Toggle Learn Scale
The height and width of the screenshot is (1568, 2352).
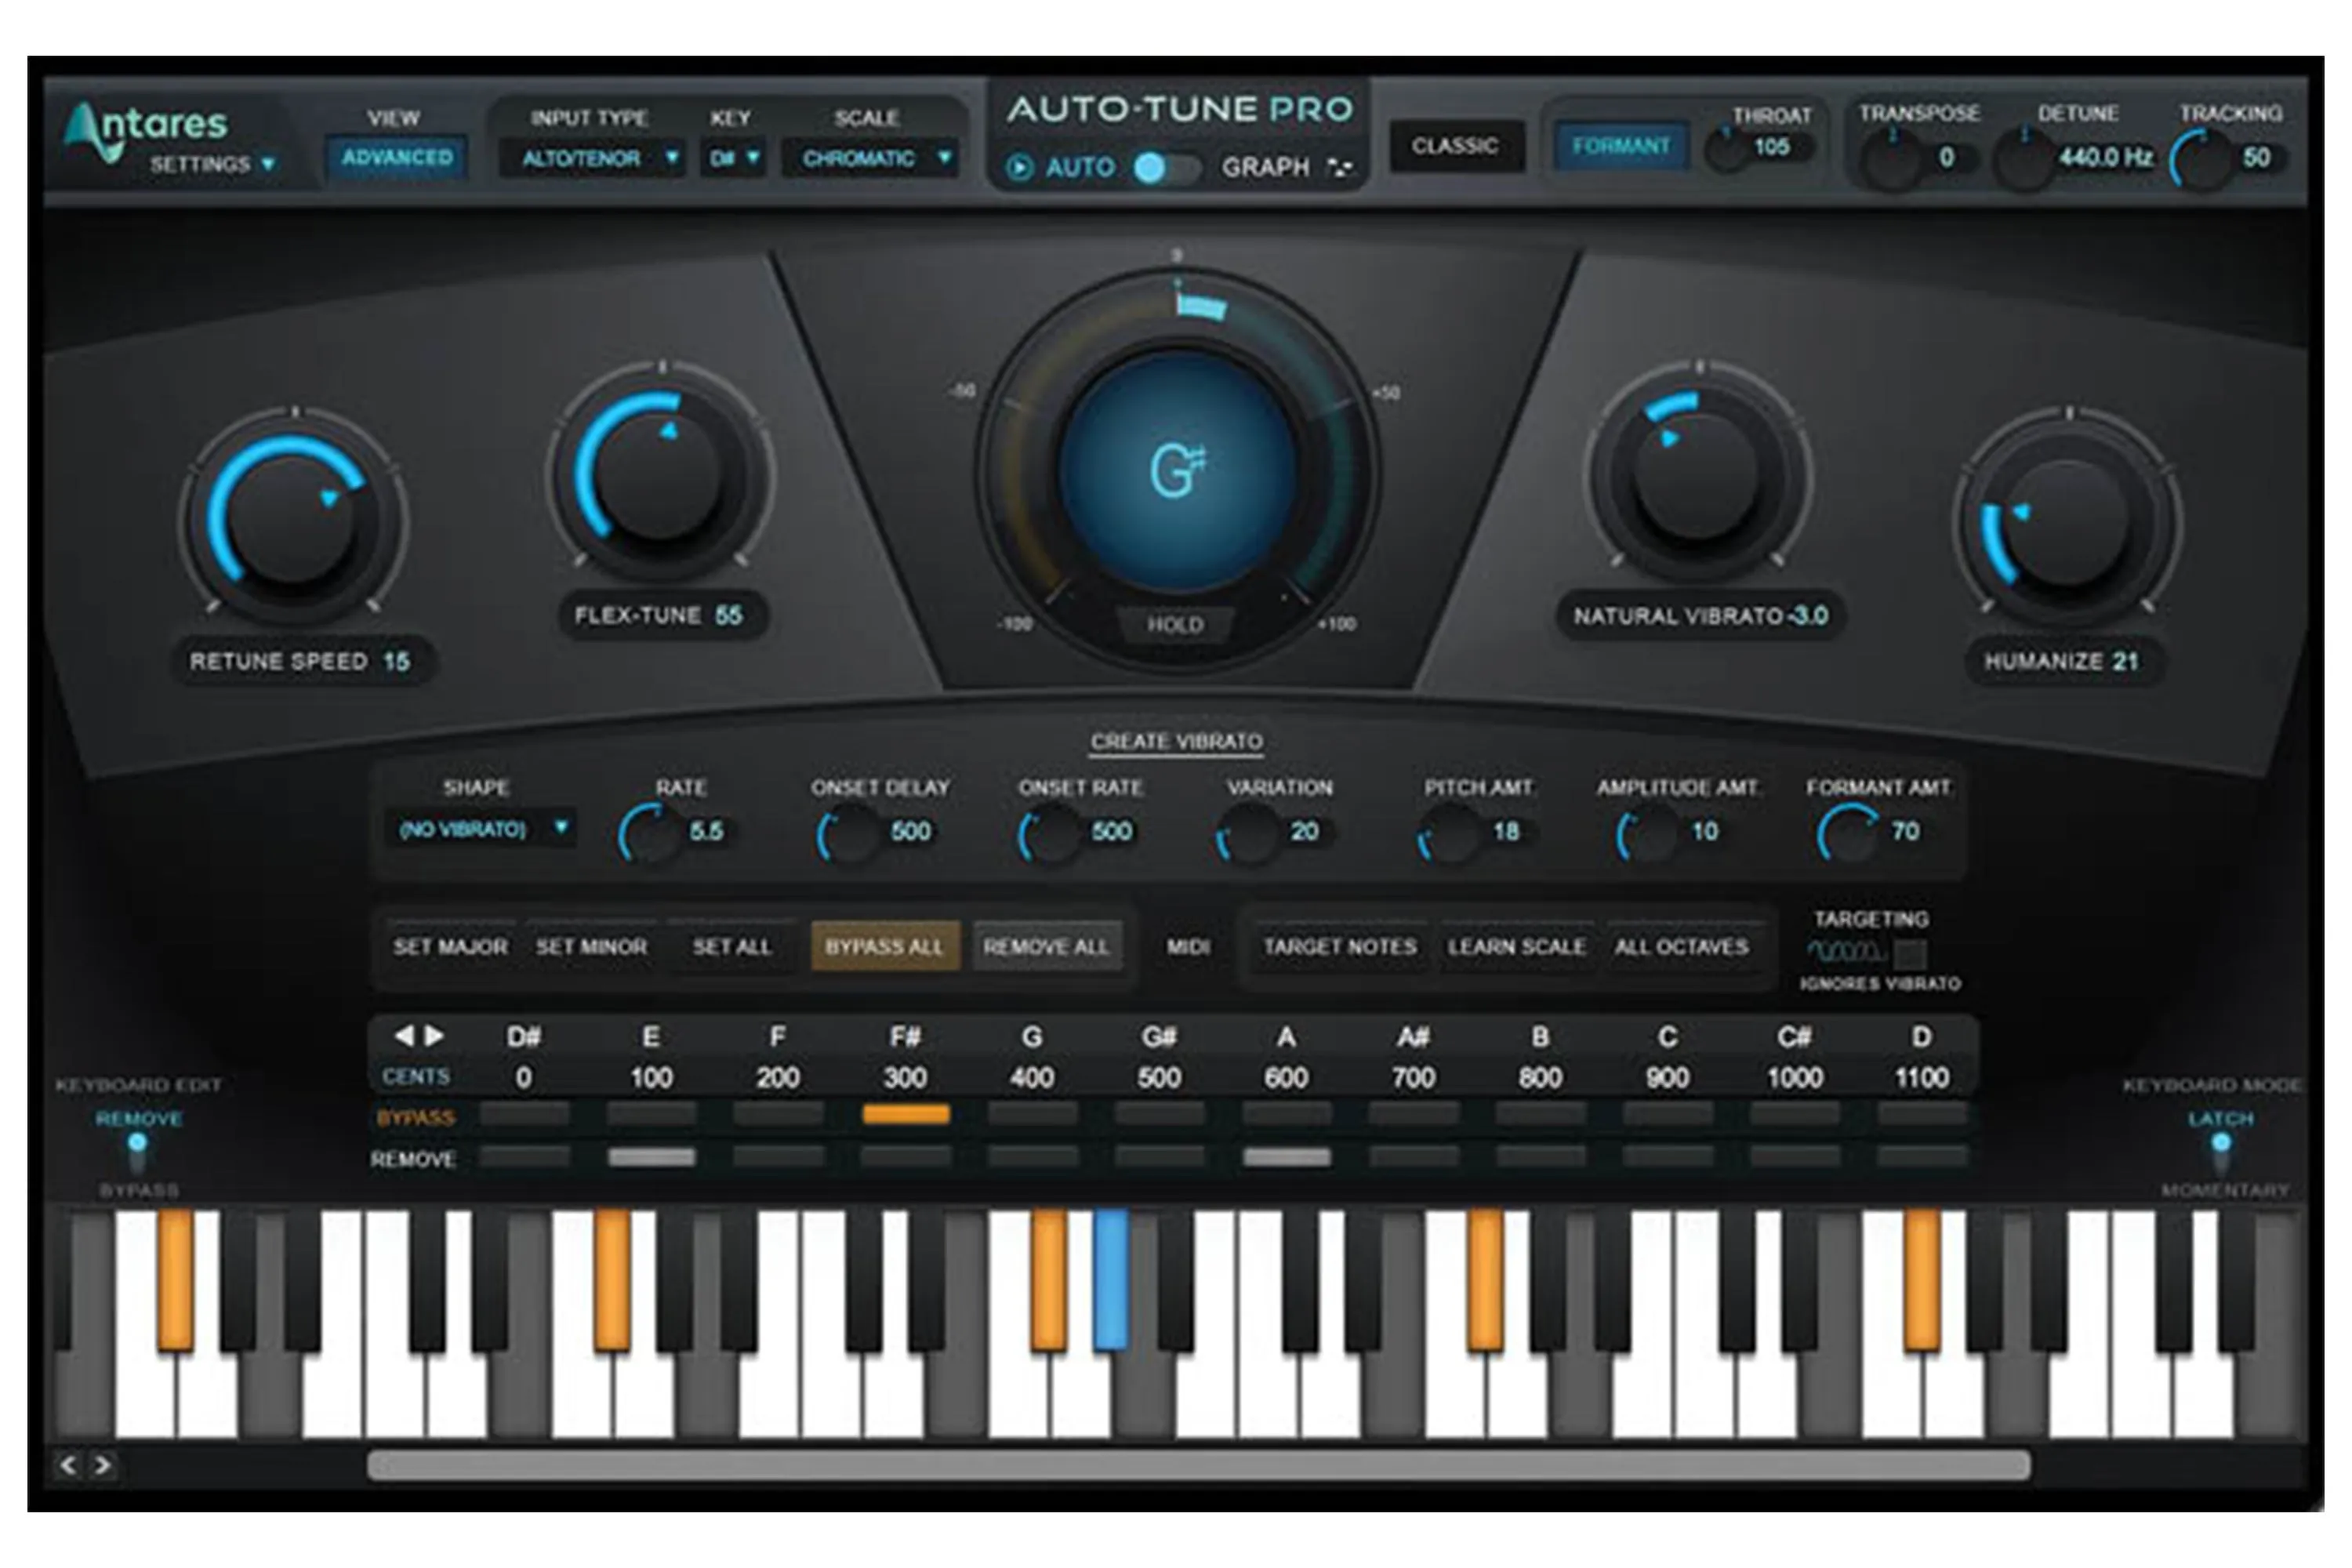(x=1516, y=946)
